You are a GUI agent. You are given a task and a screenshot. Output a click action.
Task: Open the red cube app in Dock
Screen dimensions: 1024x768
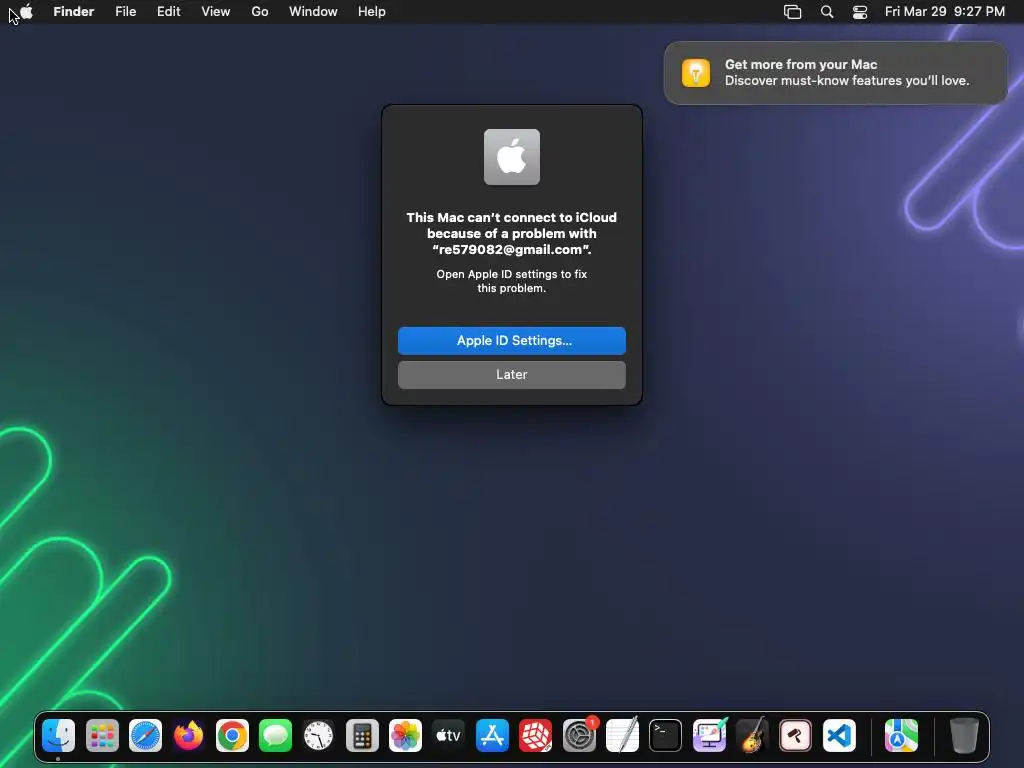click(536, 736)
